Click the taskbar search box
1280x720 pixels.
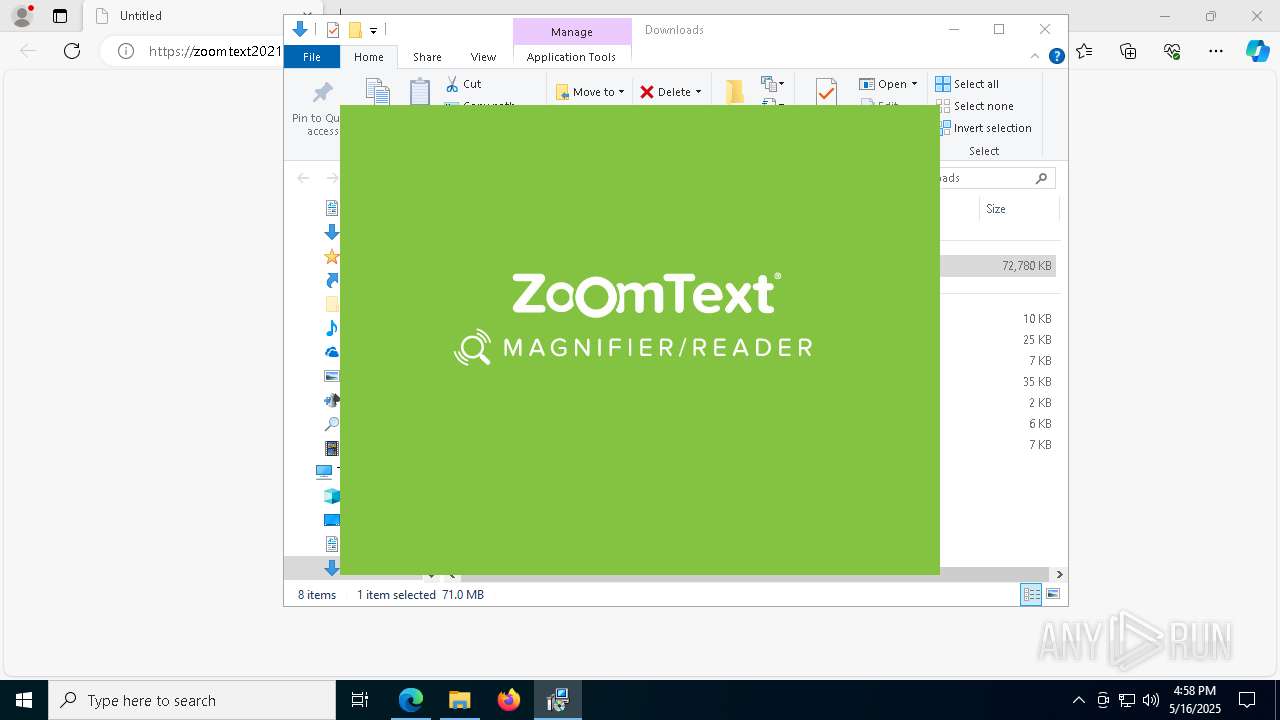tap(192, 700)
